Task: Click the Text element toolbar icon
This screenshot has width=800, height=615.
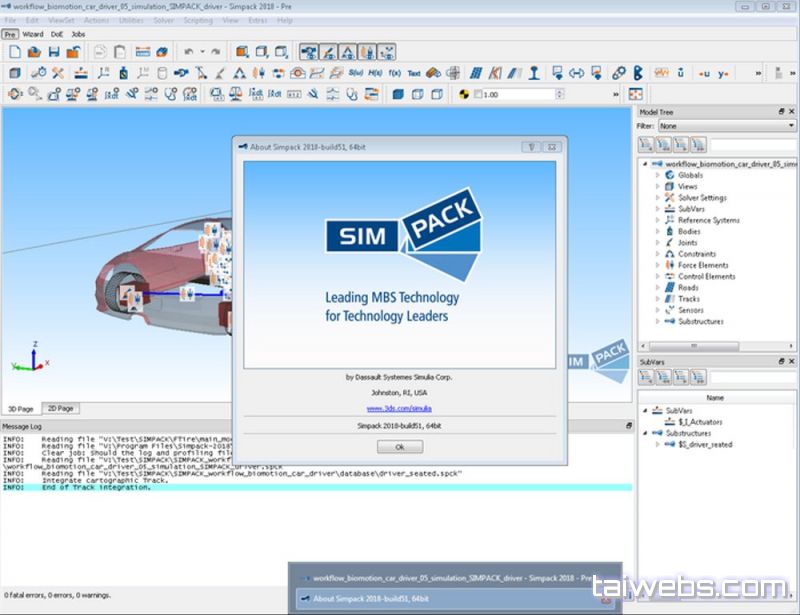Action: [413, 73]
